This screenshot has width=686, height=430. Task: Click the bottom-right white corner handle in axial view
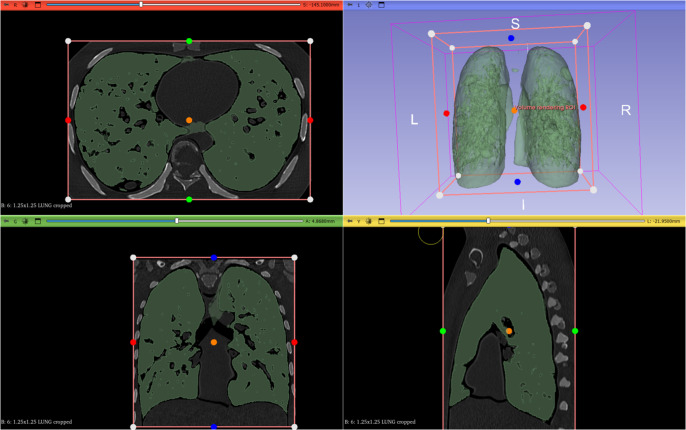pyautogui.click(x=310, y=199)
